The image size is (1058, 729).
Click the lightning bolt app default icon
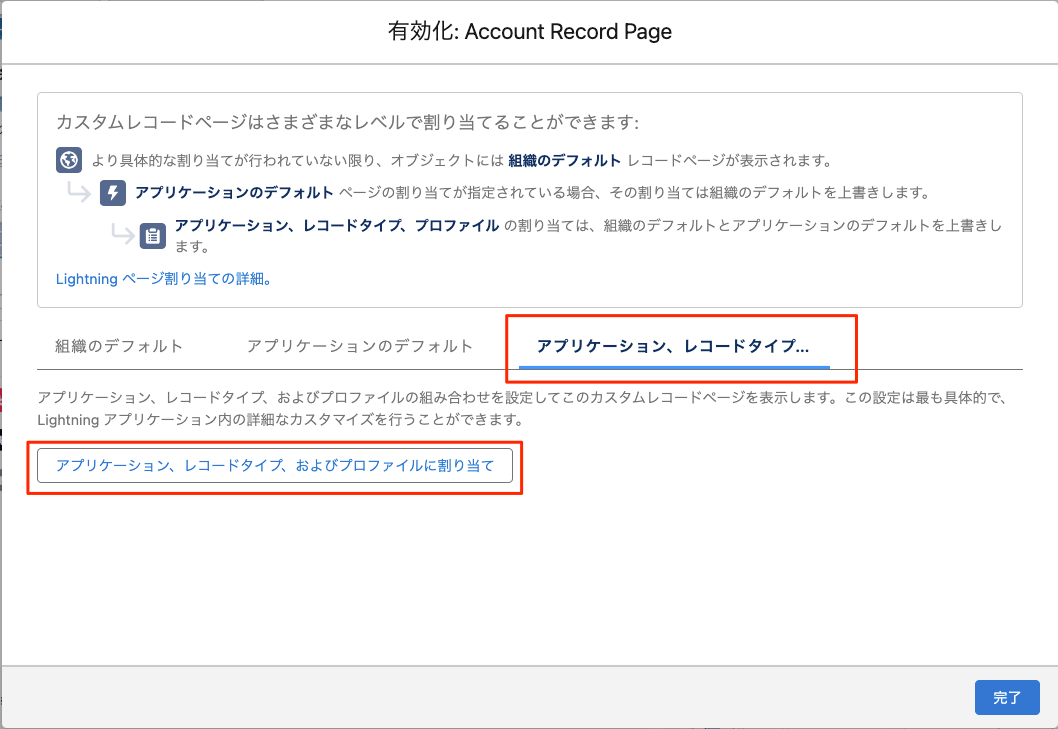pos(113,193)
